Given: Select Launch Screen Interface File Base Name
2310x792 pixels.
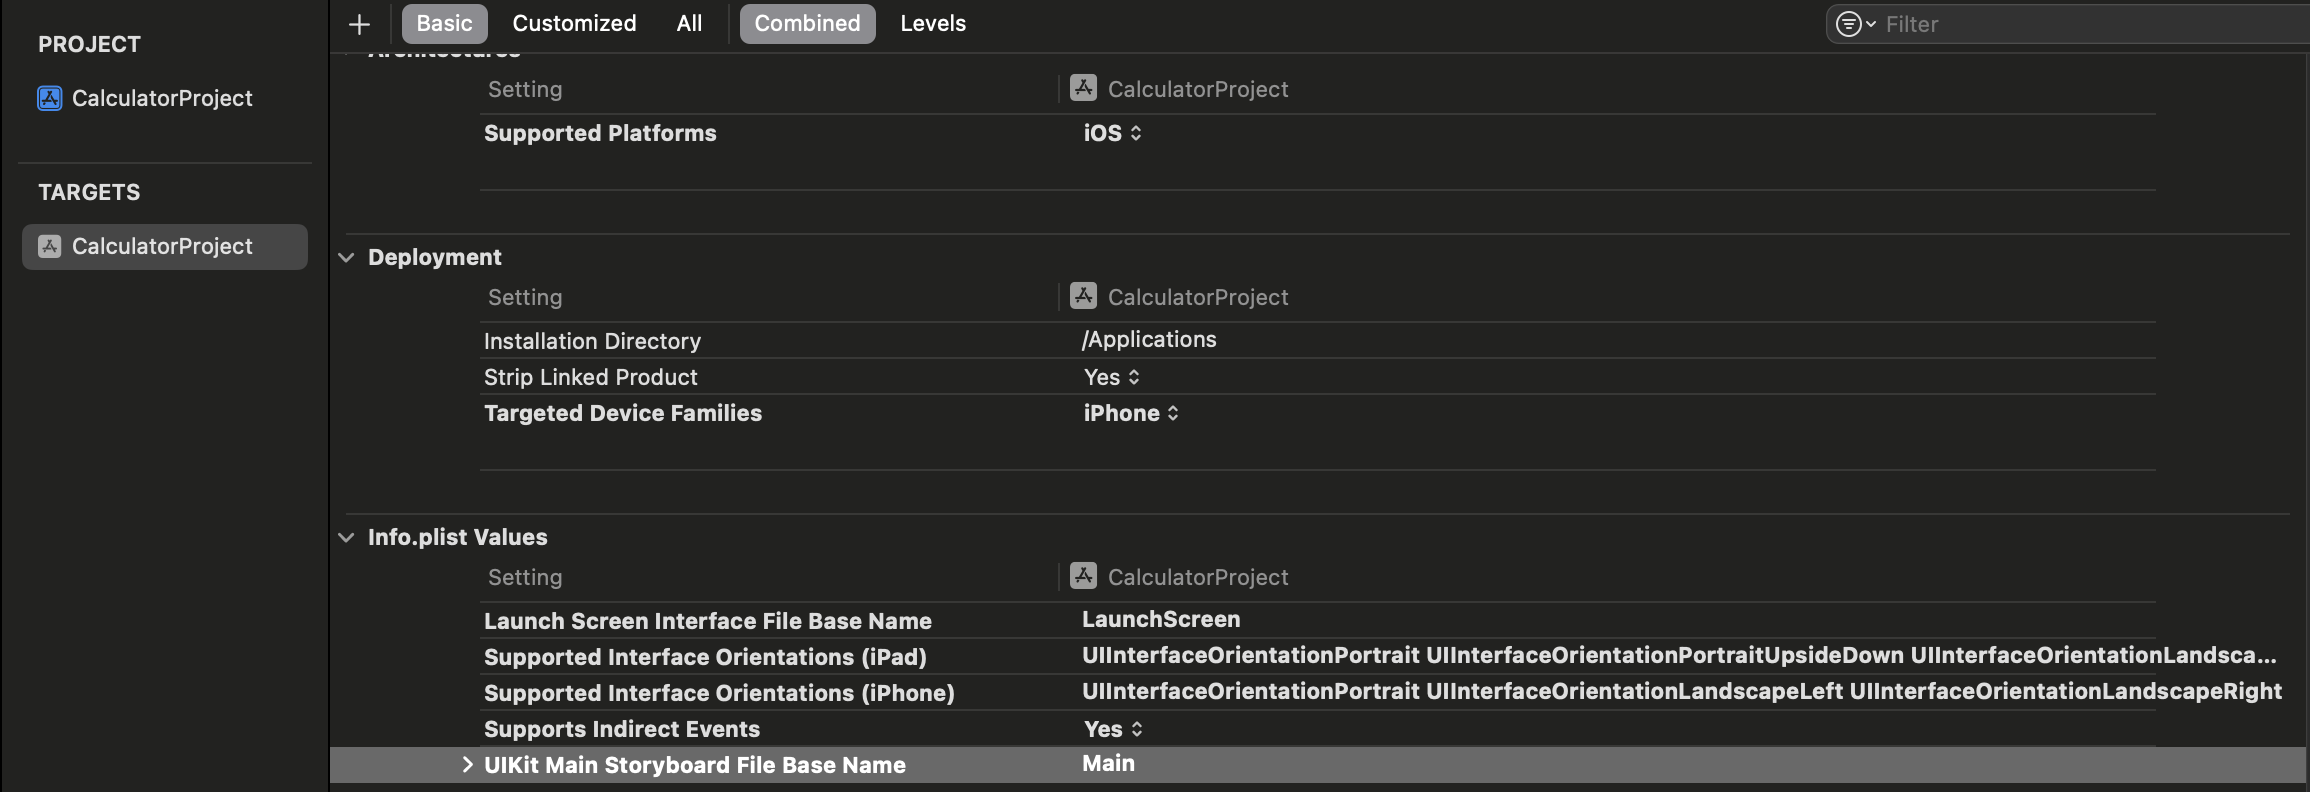Looking at the screenshot, I should [x=708, y=621].
